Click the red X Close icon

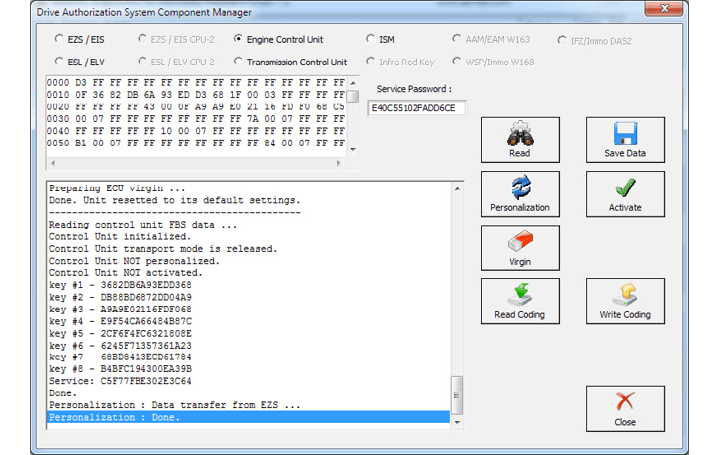coord(625,403)
